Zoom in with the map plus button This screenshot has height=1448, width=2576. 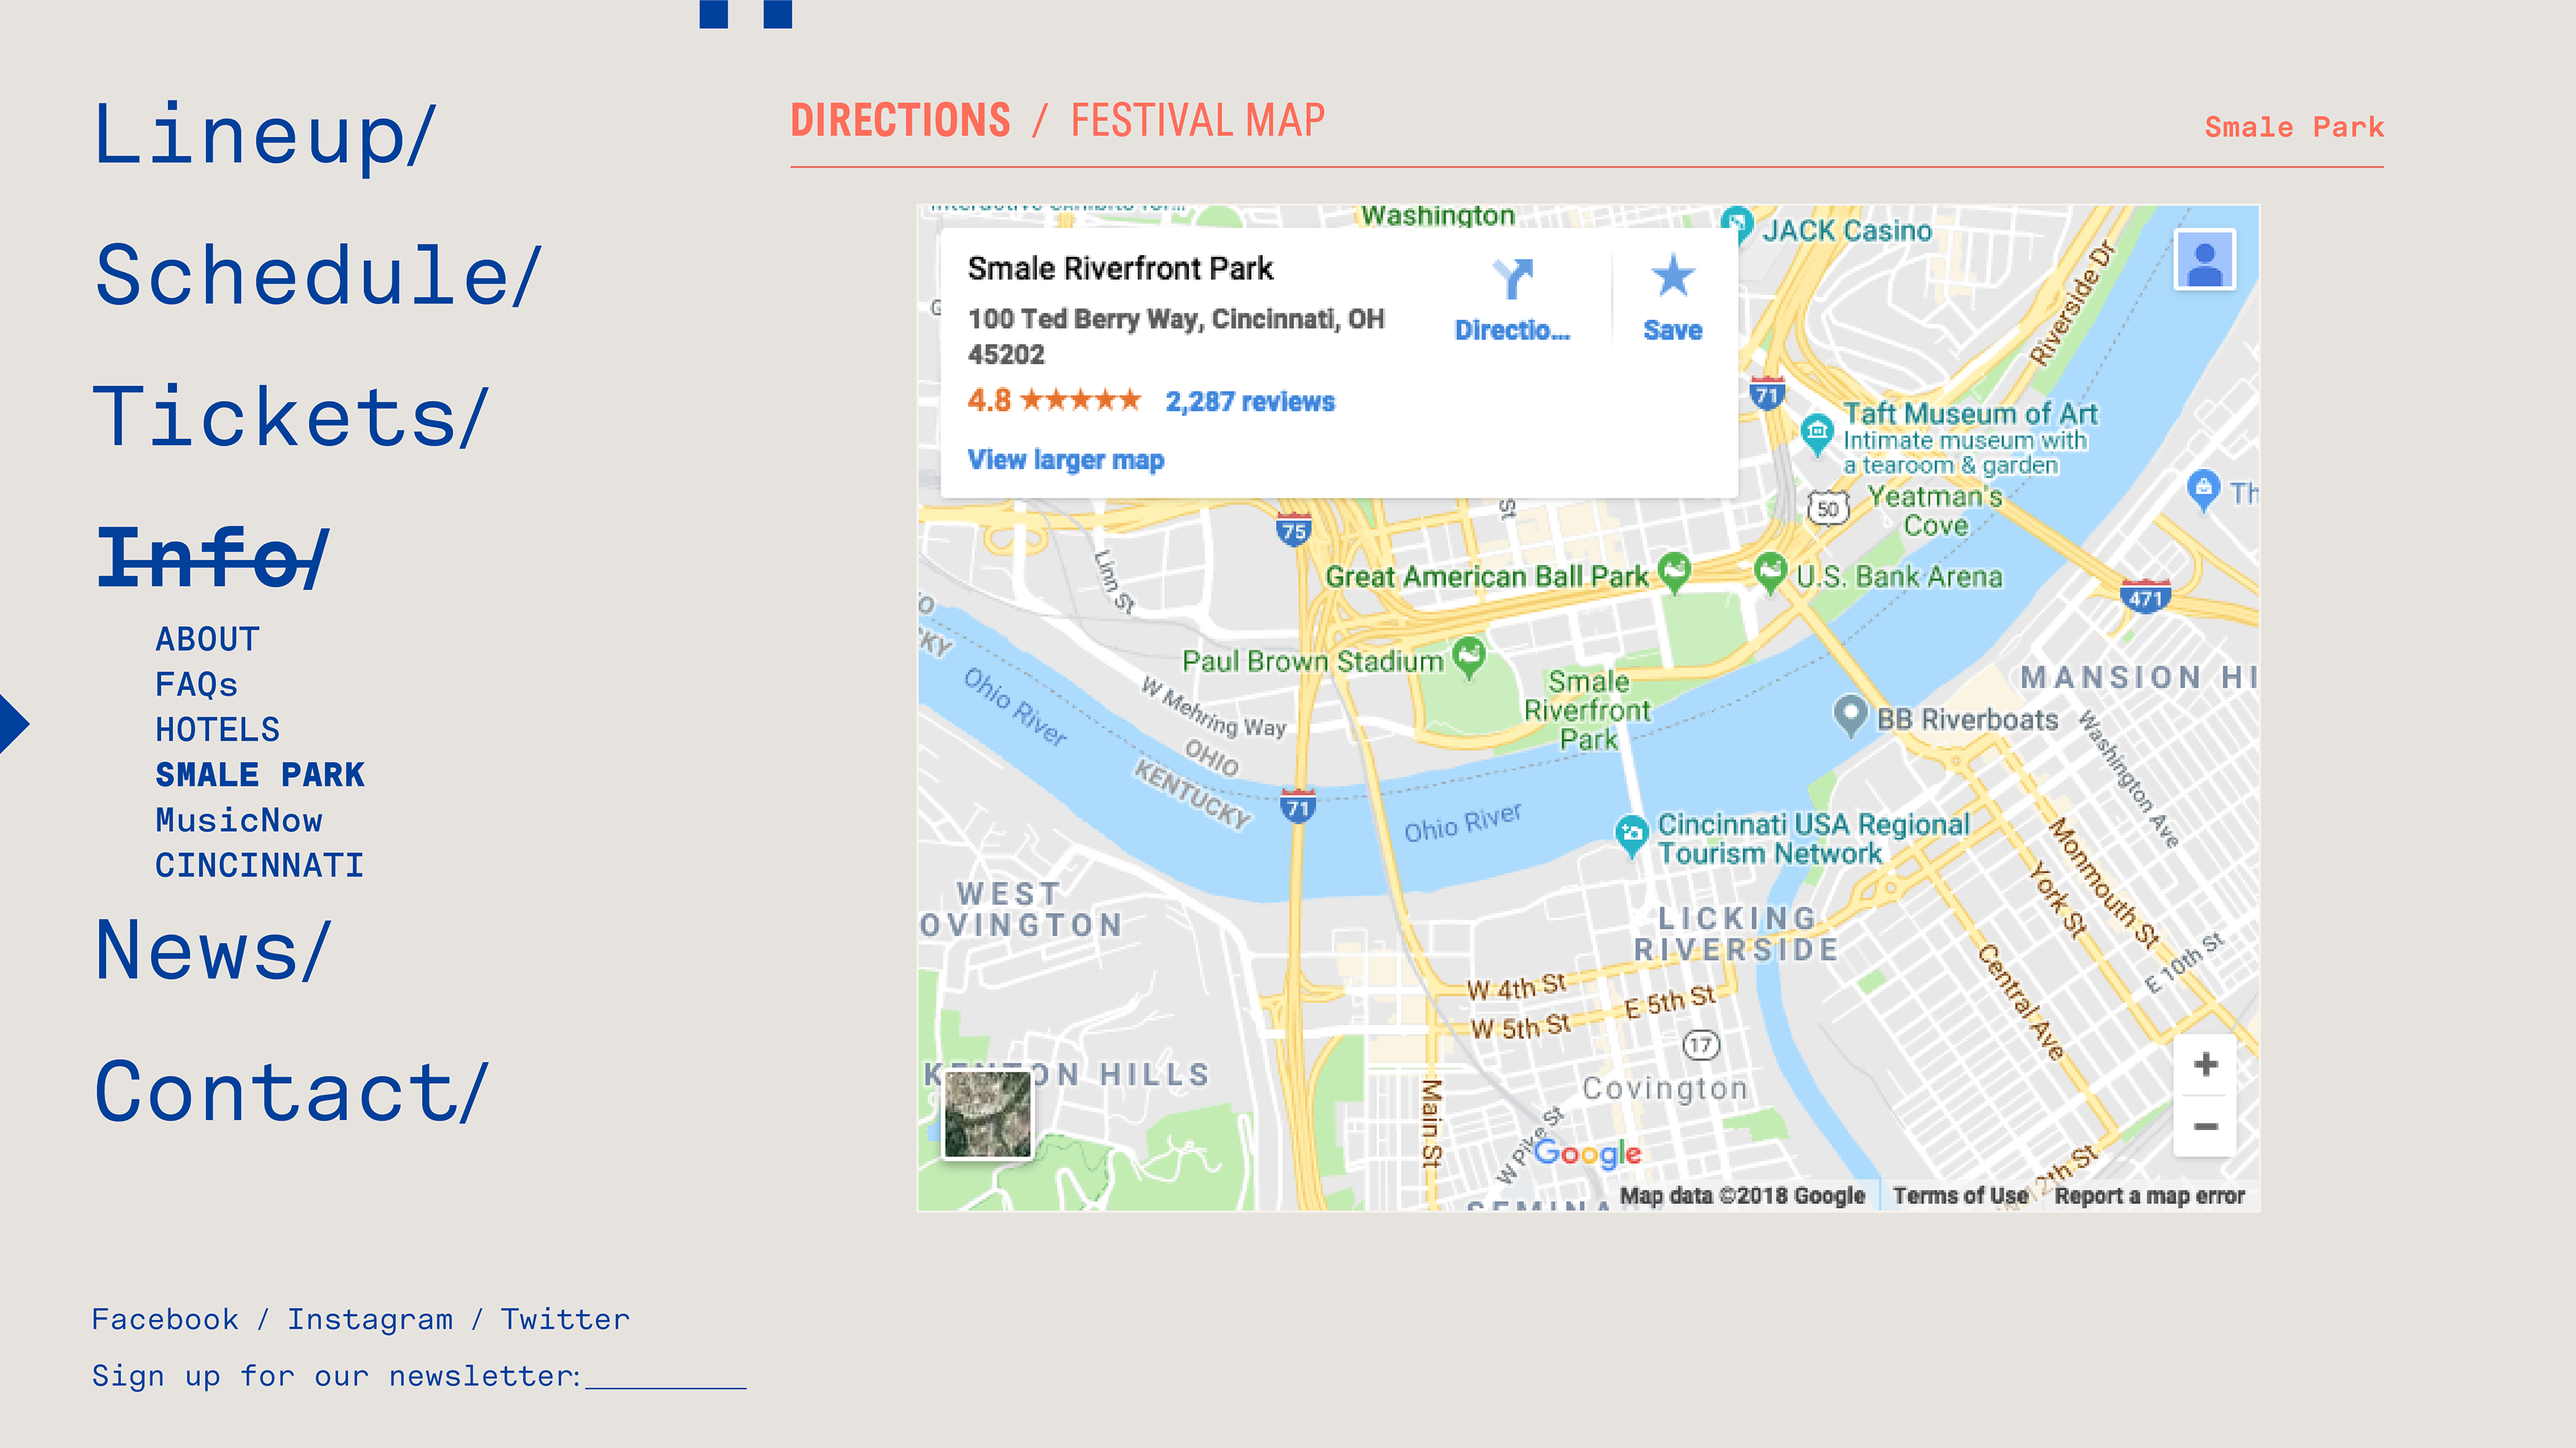(2205, 1064)
